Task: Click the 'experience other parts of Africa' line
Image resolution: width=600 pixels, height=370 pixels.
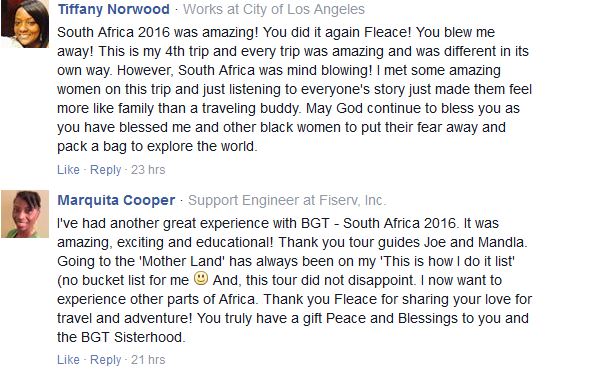Action: click(294, 299)
